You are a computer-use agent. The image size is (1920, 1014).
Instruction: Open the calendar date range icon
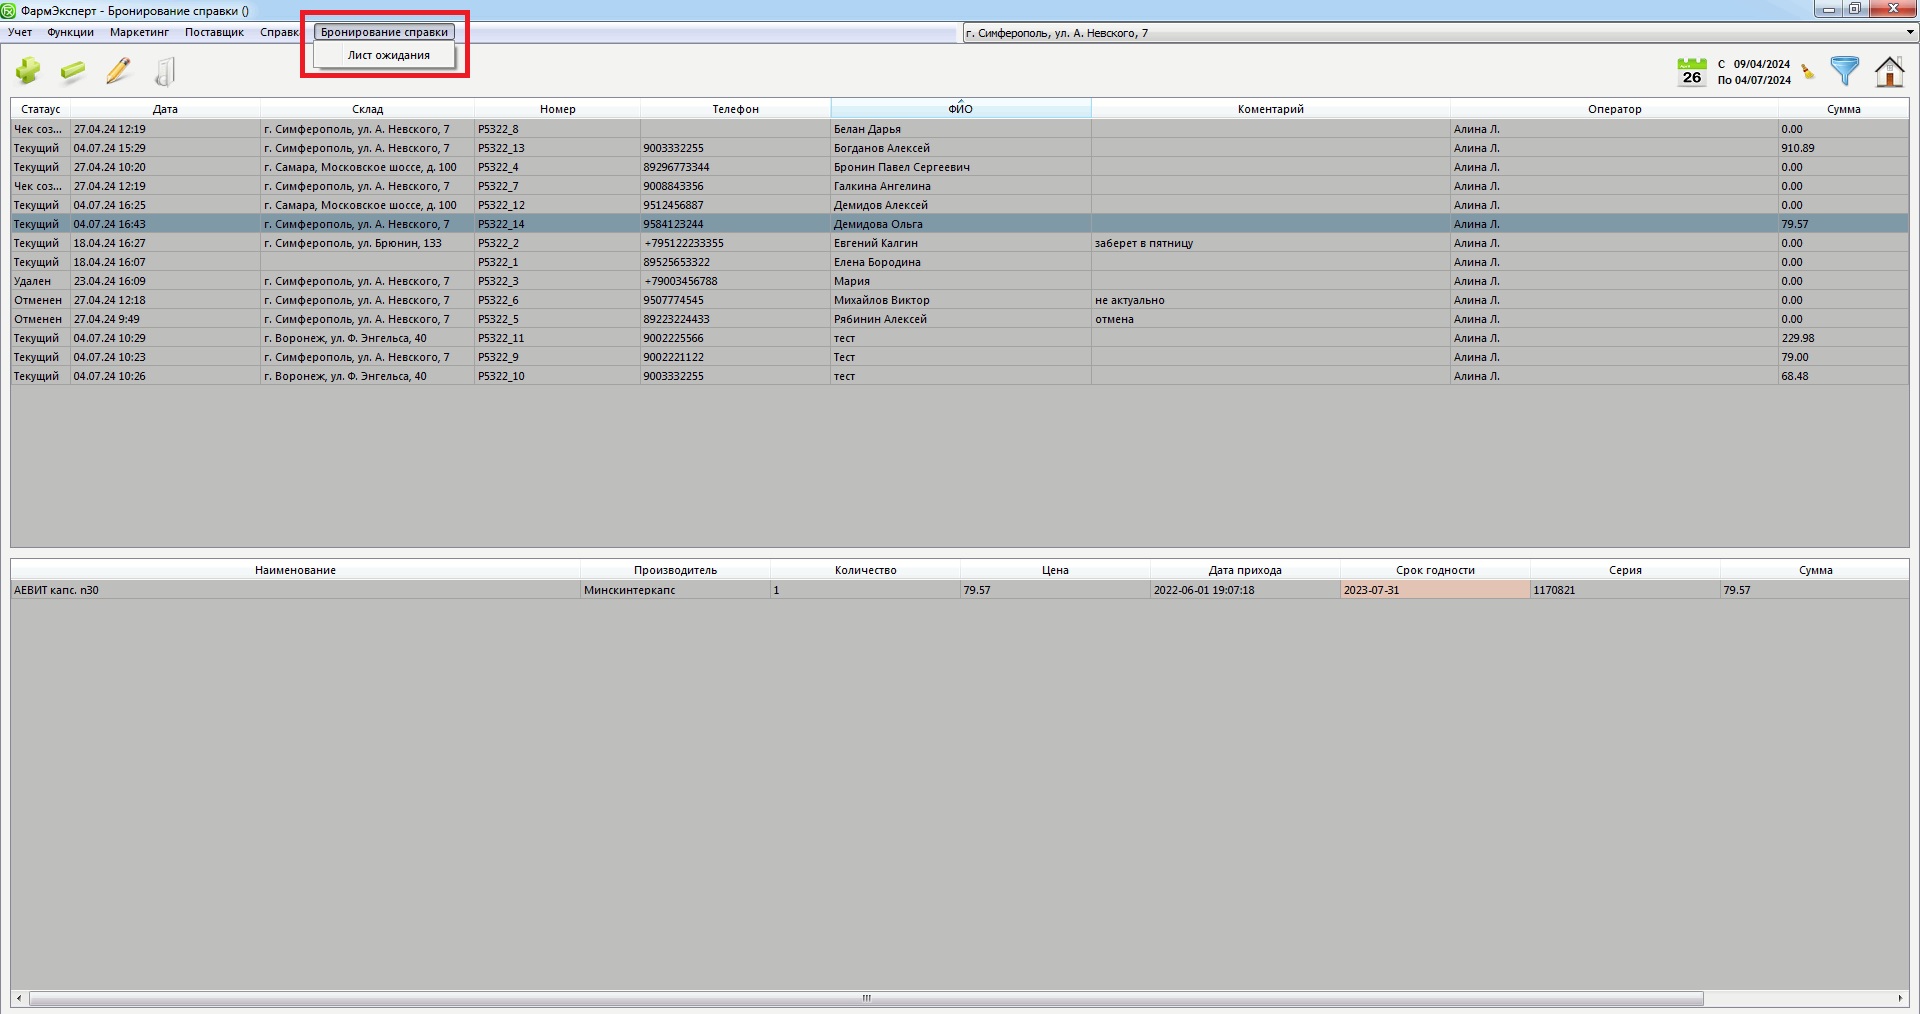coord(1691,72)
